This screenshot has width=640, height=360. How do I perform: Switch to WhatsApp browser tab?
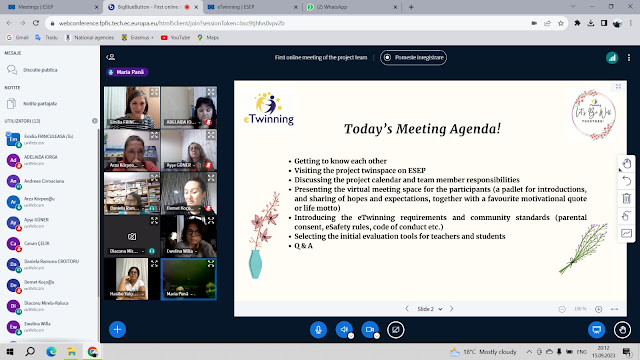point(352,7)
